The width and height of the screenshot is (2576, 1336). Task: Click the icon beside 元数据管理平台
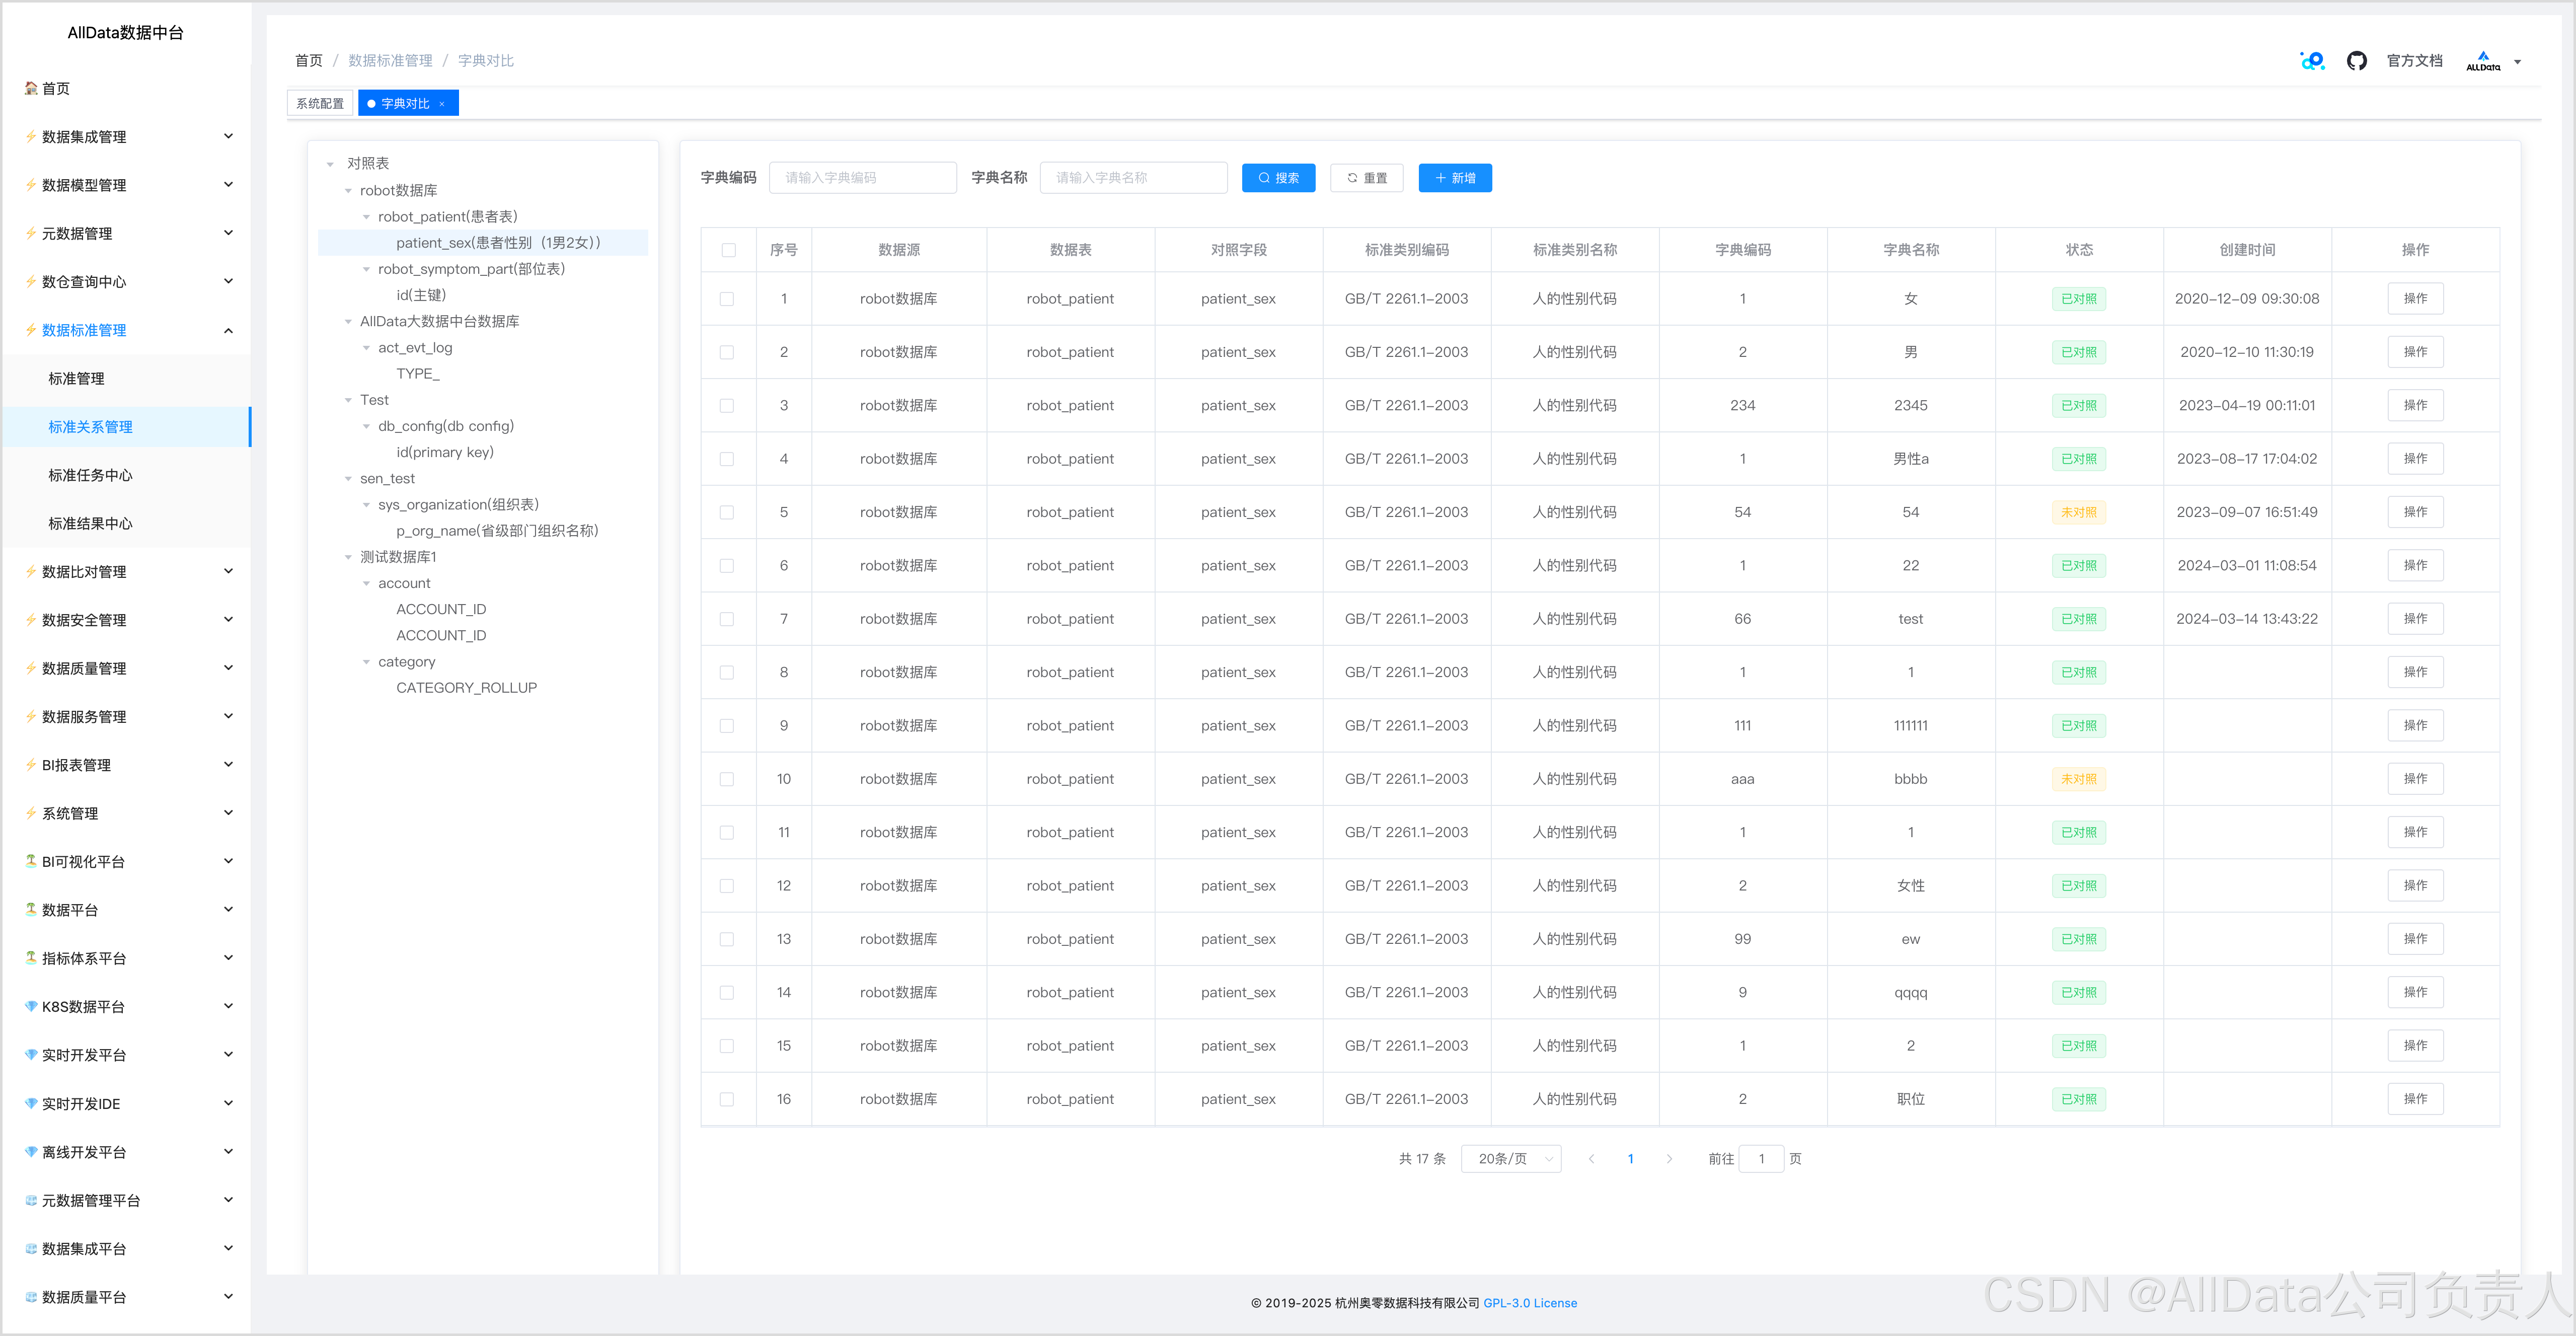(31, 1201)
